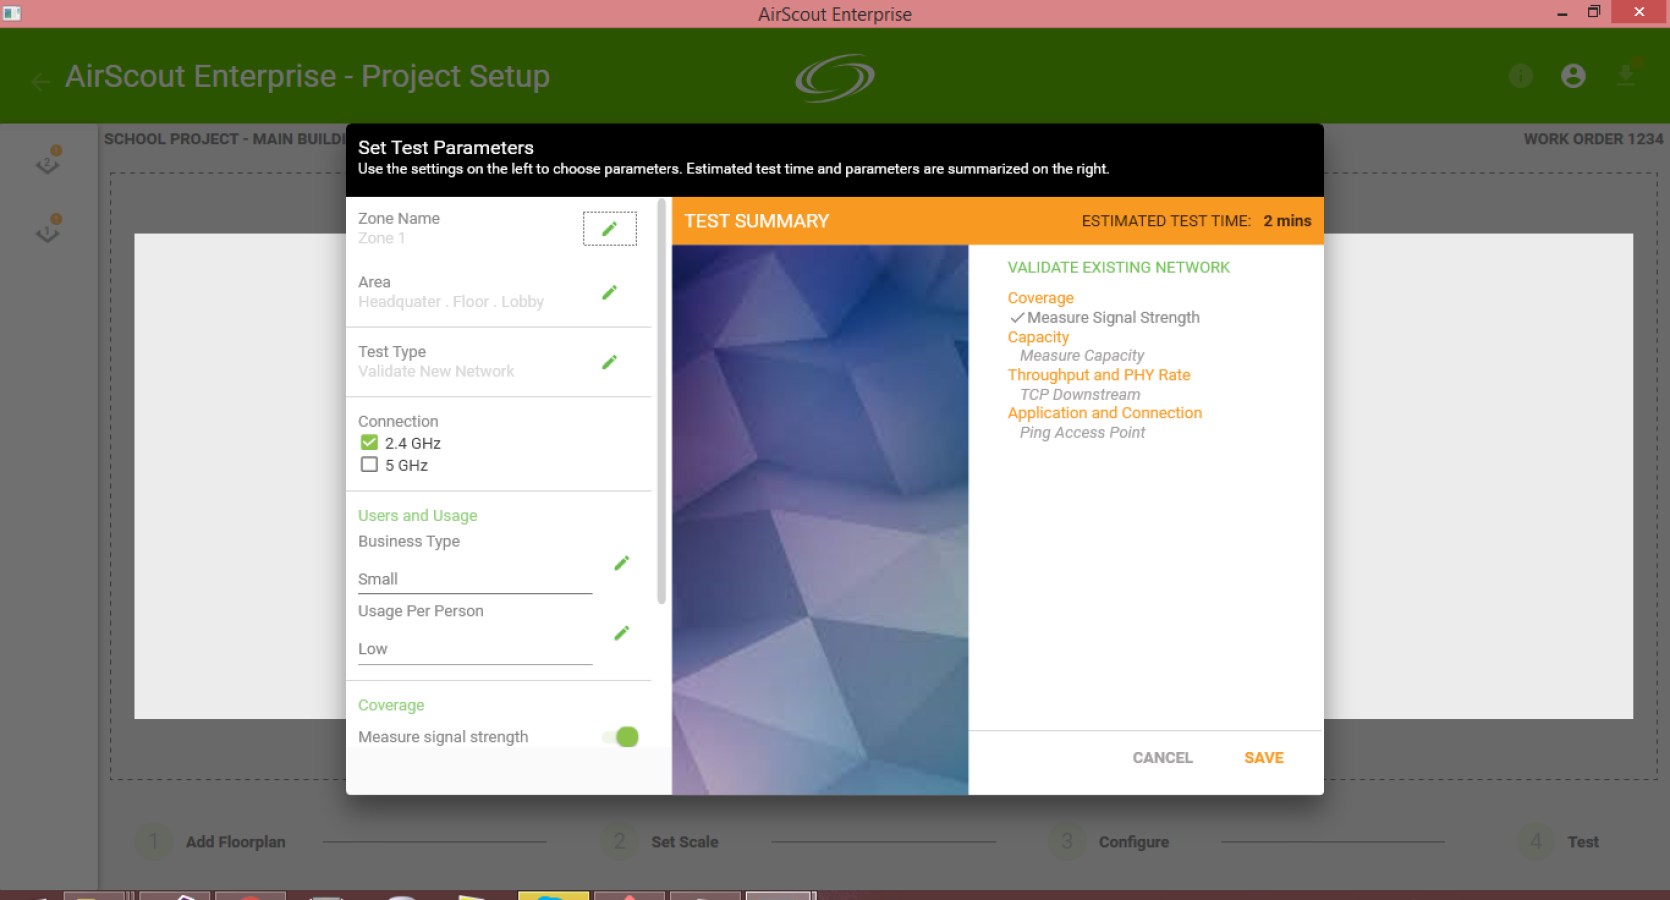Screen dimensions: 1670x900
Task: Open the Usage Per Person Low dropdown
Action: tap(475, 649)
